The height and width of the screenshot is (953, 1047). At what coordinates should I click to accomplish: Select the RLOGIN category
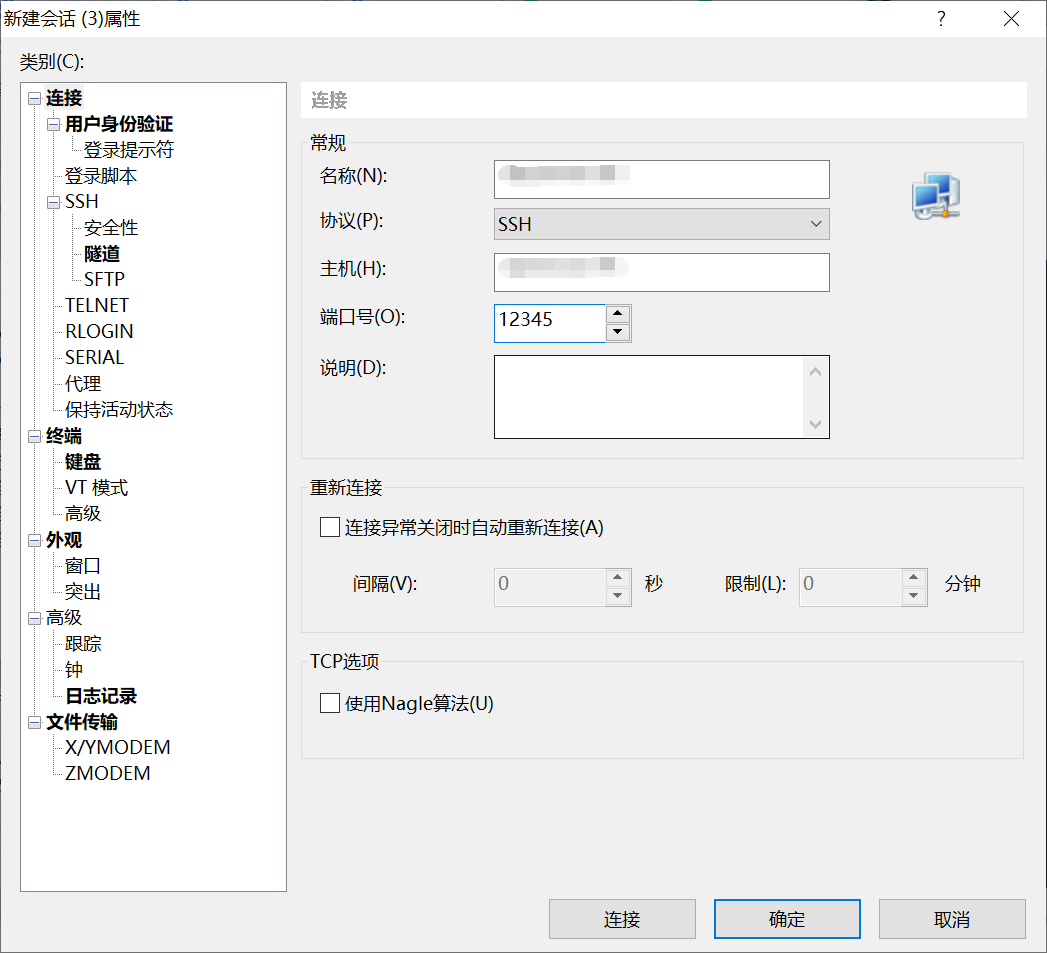click(99, 331)
